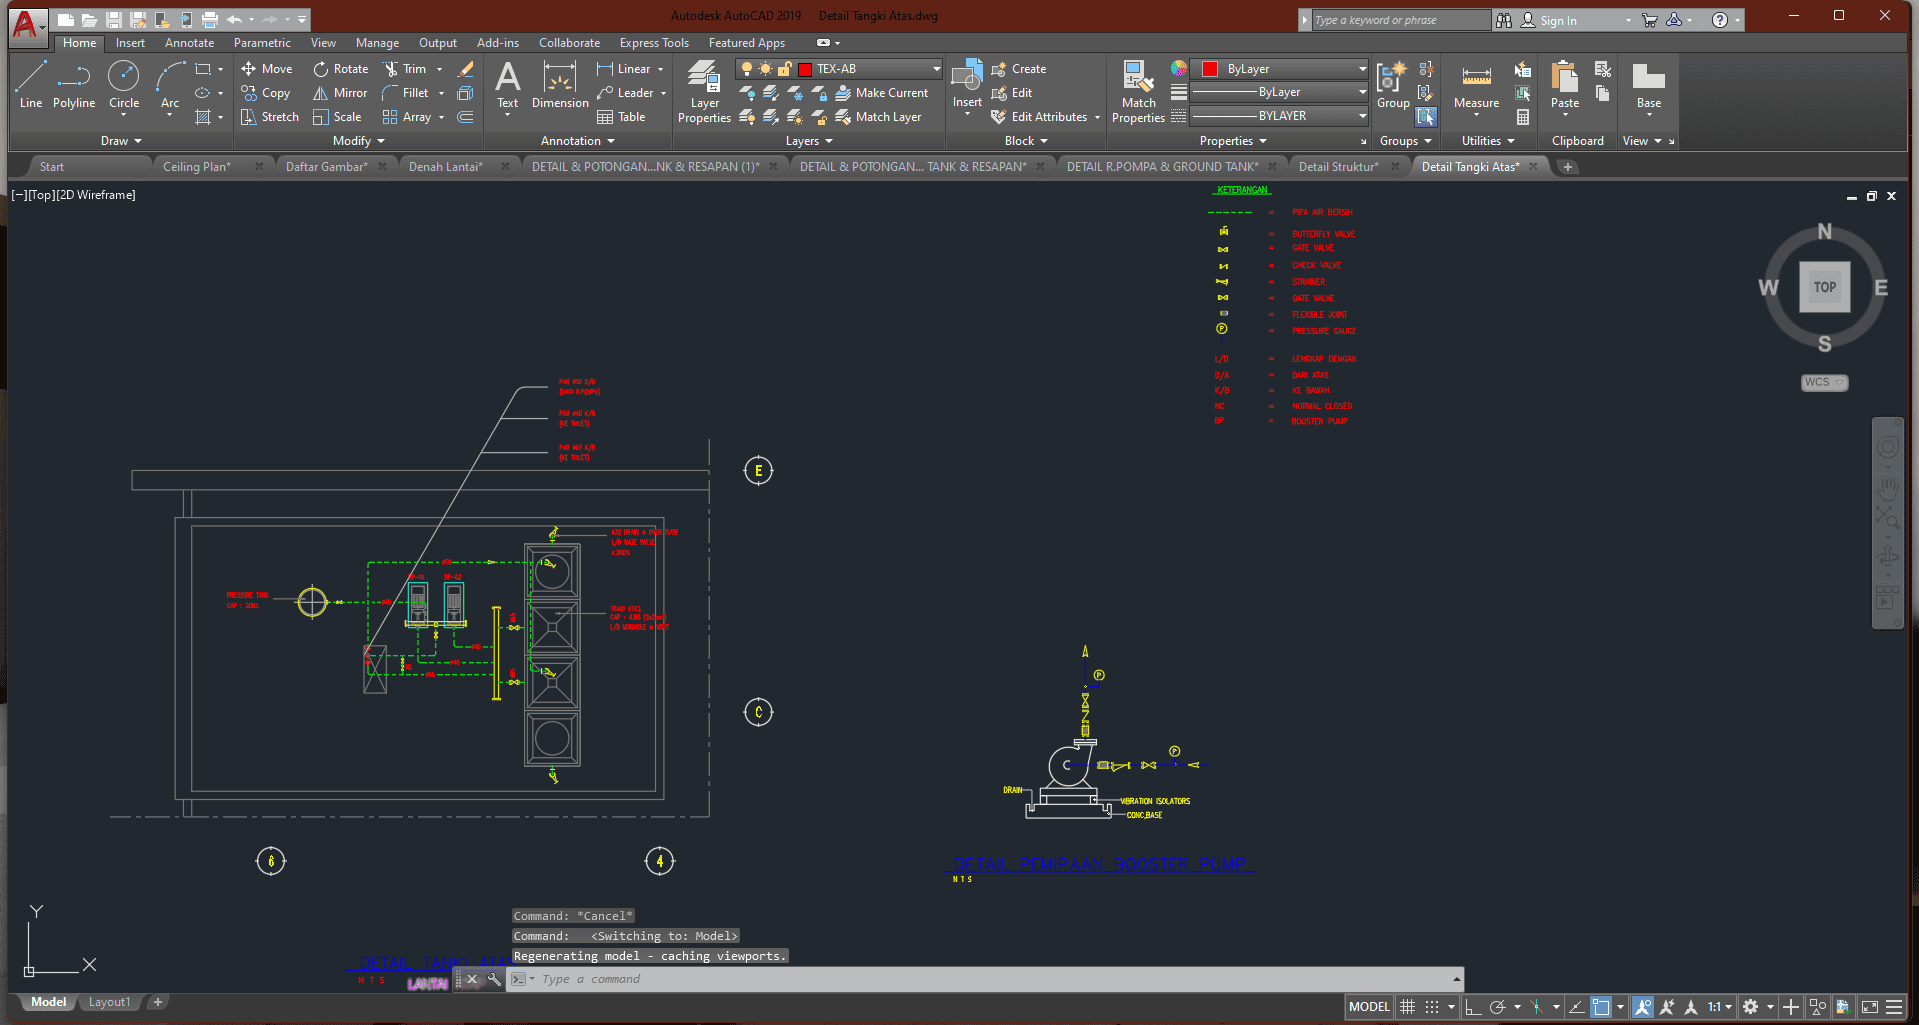Click the Edit Attributes button

pos(1048,117)
